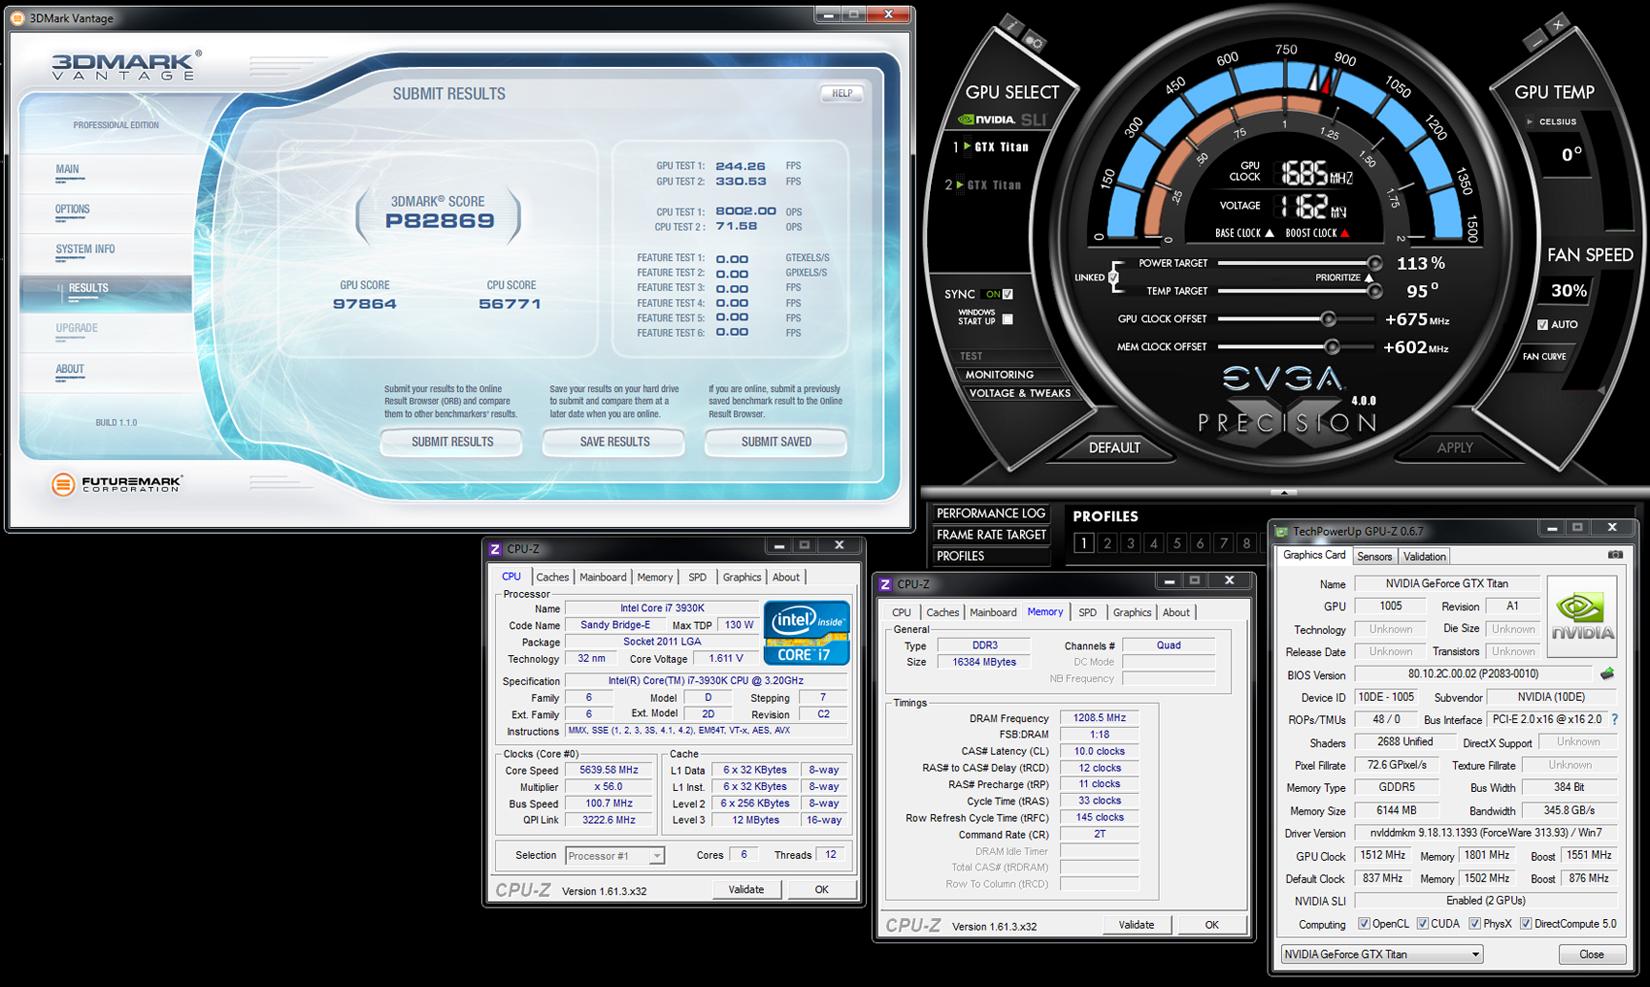1650x987 pixels.
Task: Click the Submit Results button
Action: point(452,442)
